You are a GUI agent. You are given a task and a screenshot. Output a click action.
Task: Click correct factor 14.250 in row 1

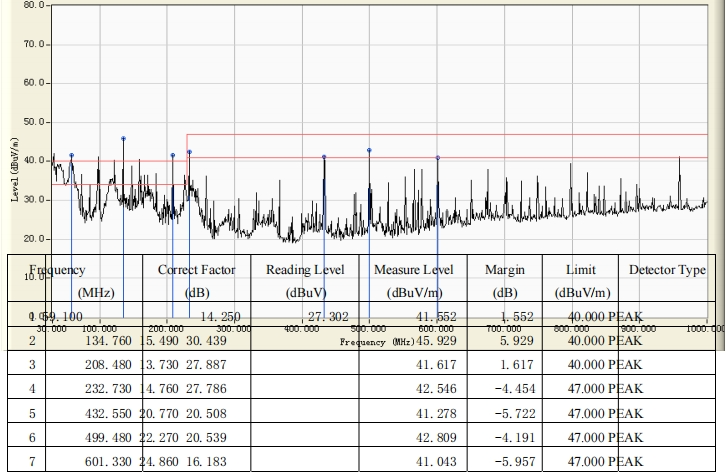pyautogui.click(x=220, y=317)
